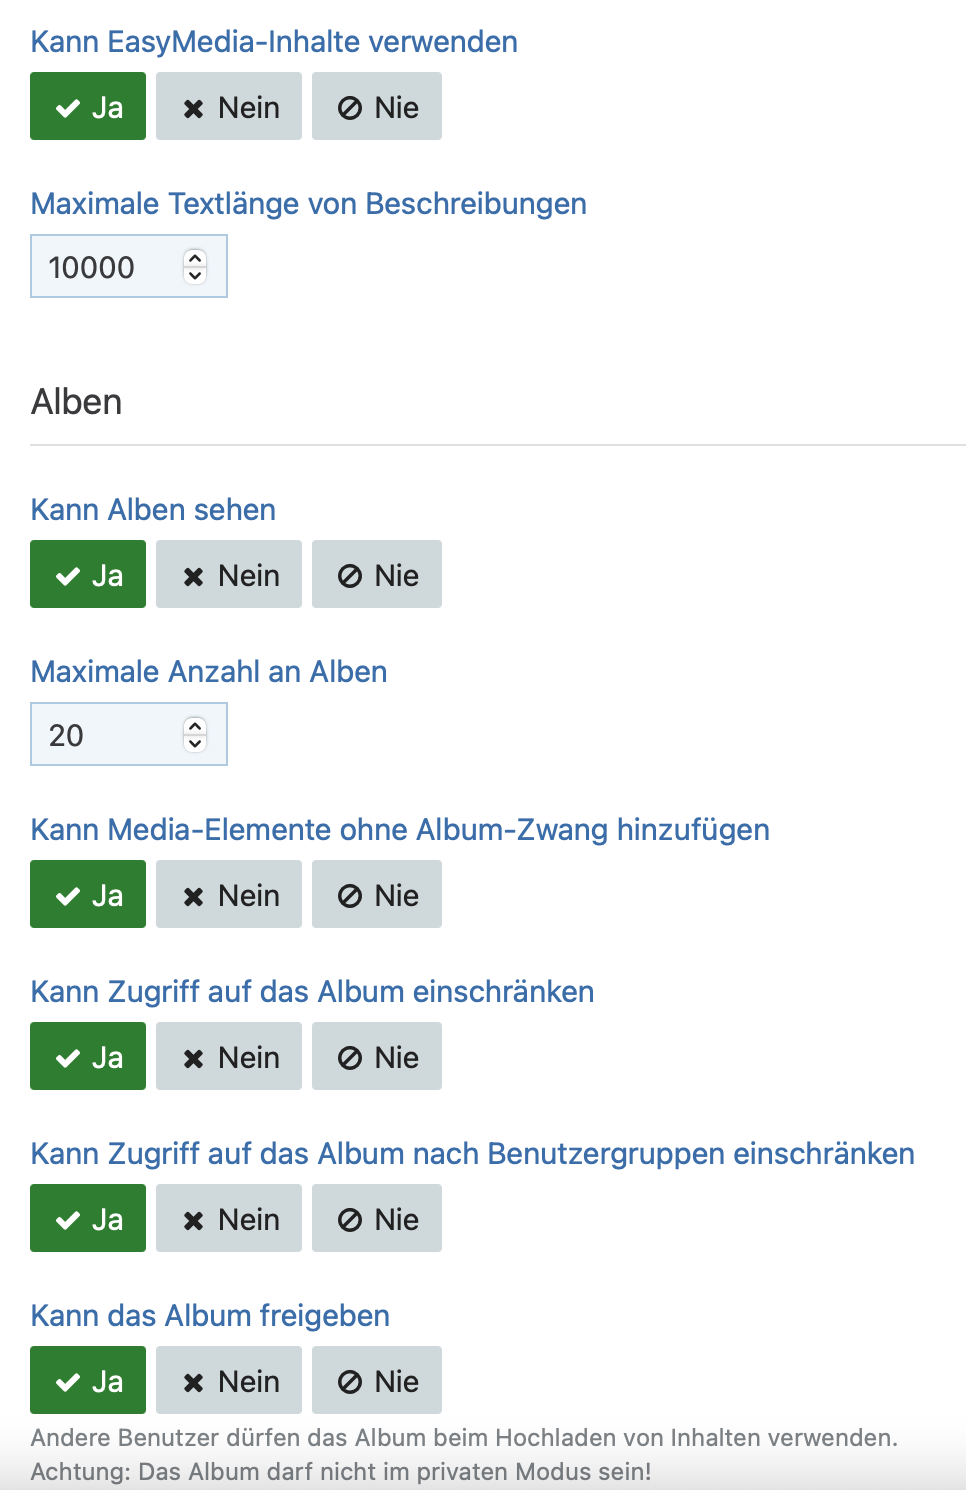
Task: Select Nie for 'Kann EasyMedia-Inhalte verwenden'
Action: tap(377, 106)
